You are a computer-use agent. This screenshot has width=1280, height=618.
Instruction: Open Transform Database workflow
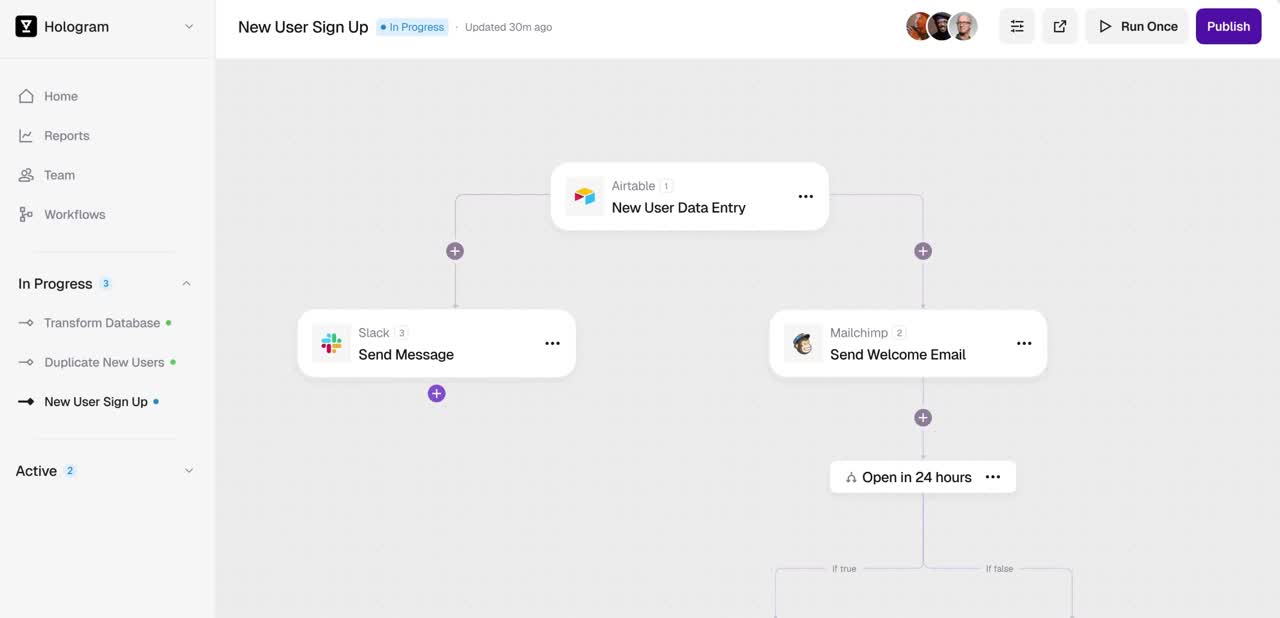[x=101, y=323]
